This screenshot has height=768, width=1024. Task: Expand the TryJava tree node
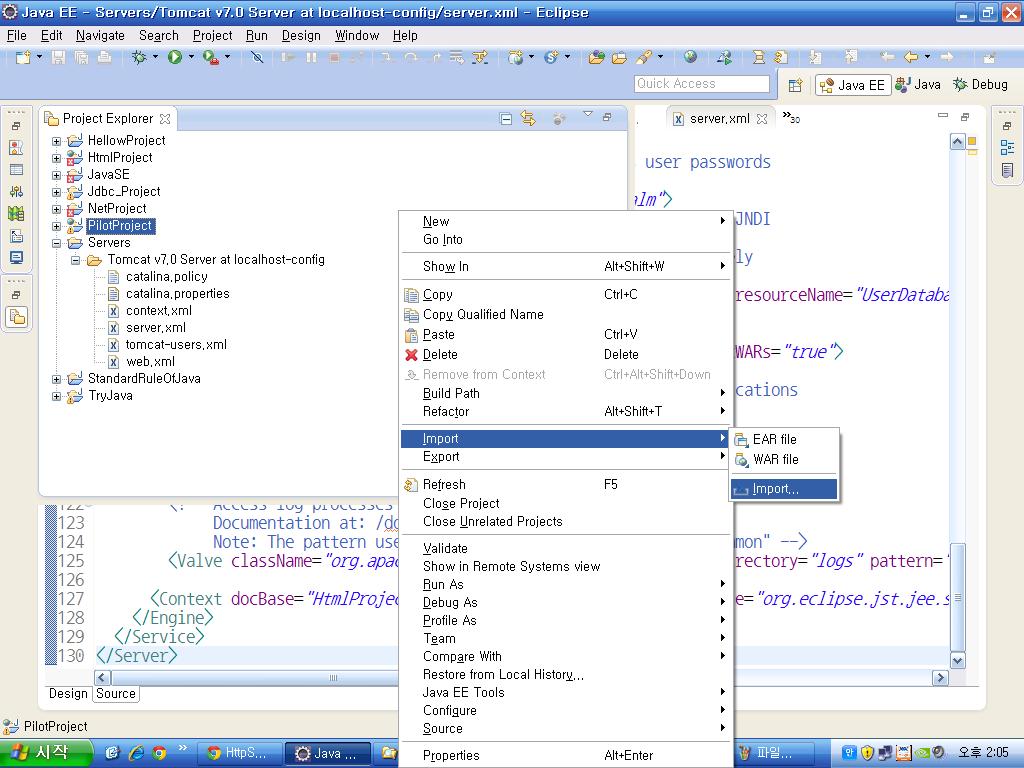pyautogui.click(x=57, y=396)
